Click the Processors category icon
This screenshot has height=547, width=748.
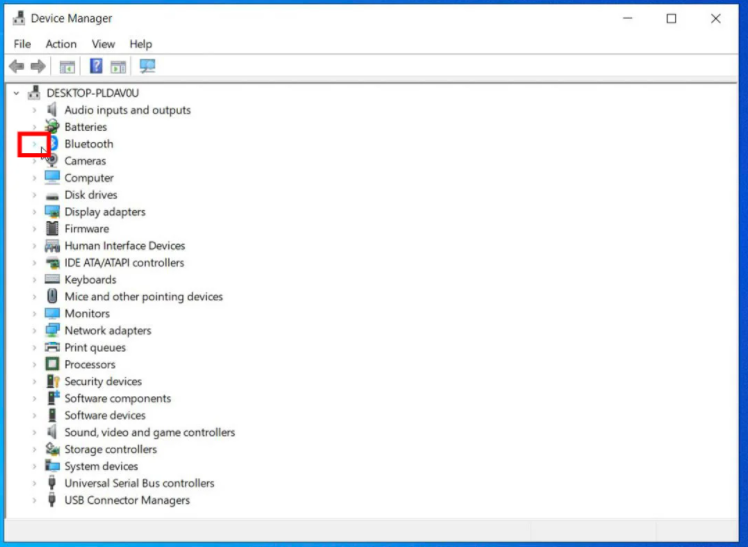(52, 365)
